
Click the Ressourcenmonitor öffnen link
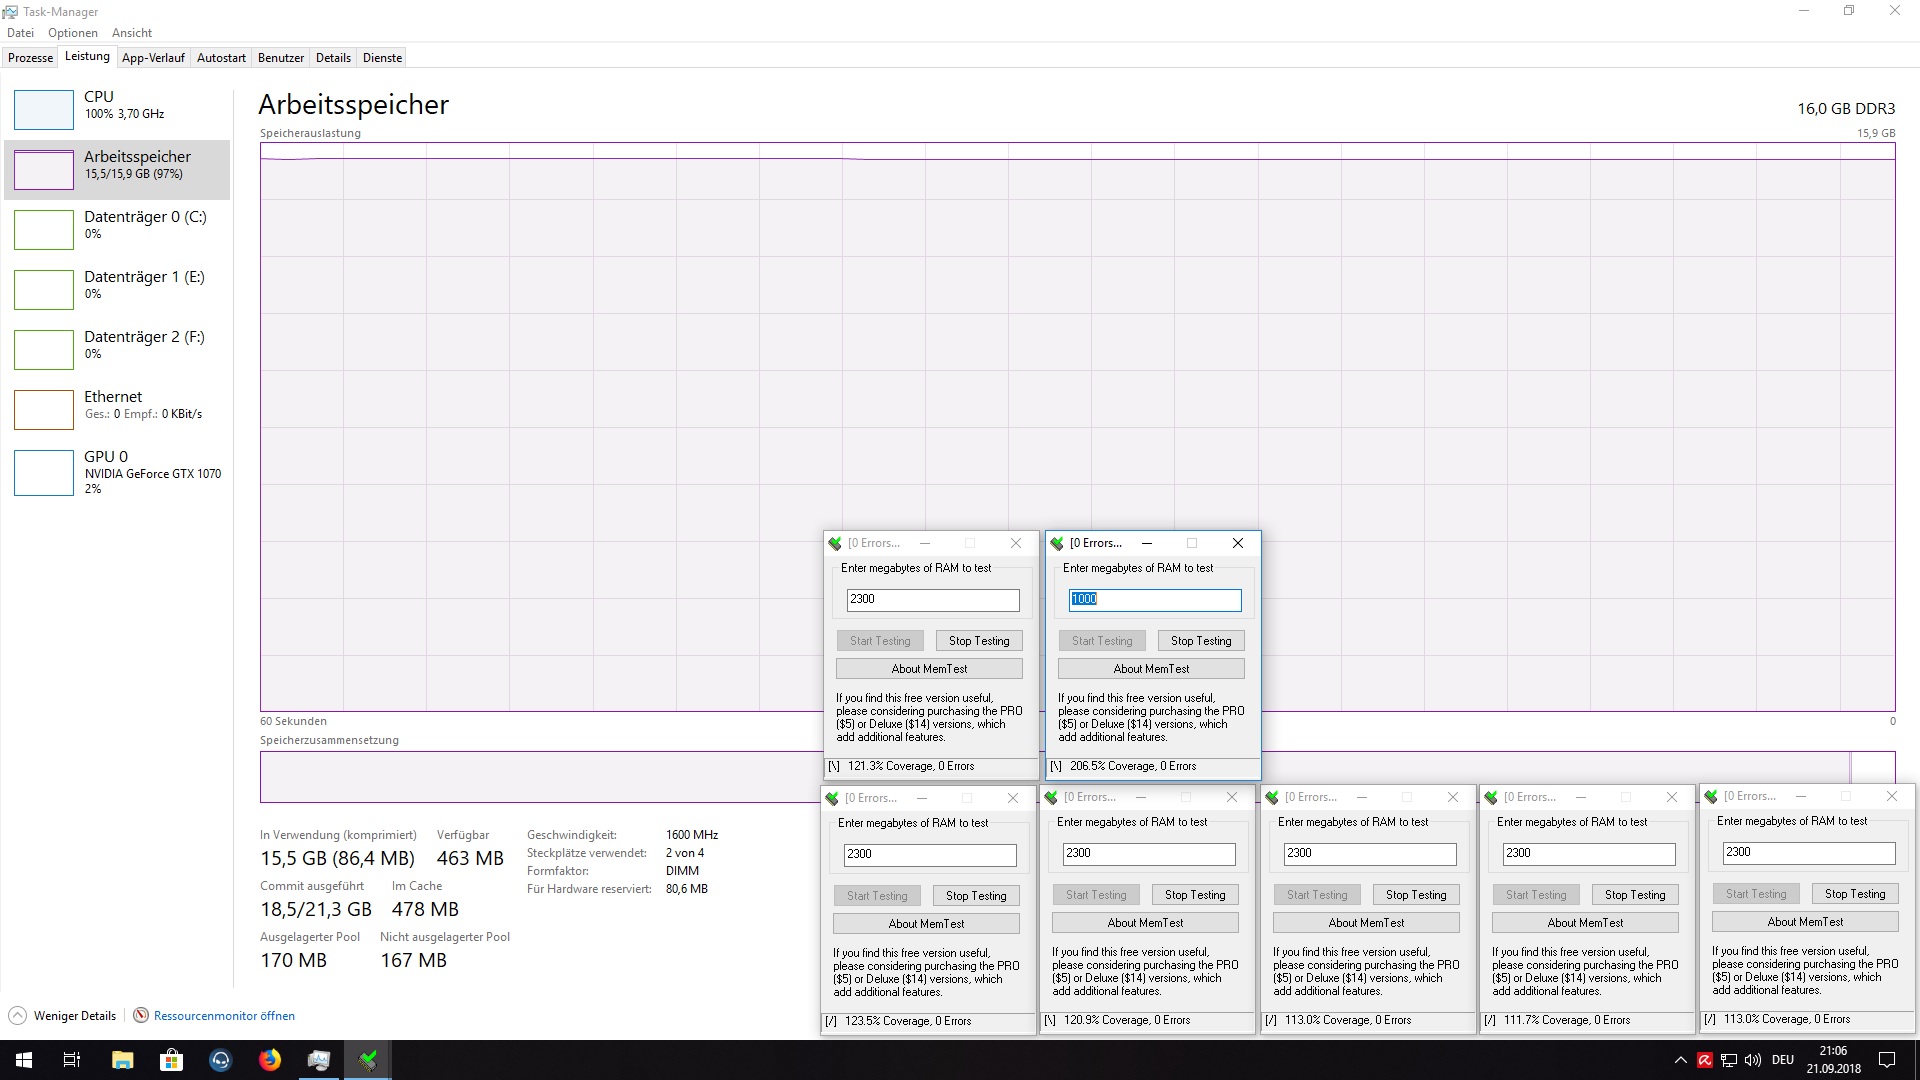coord(224,1016)
